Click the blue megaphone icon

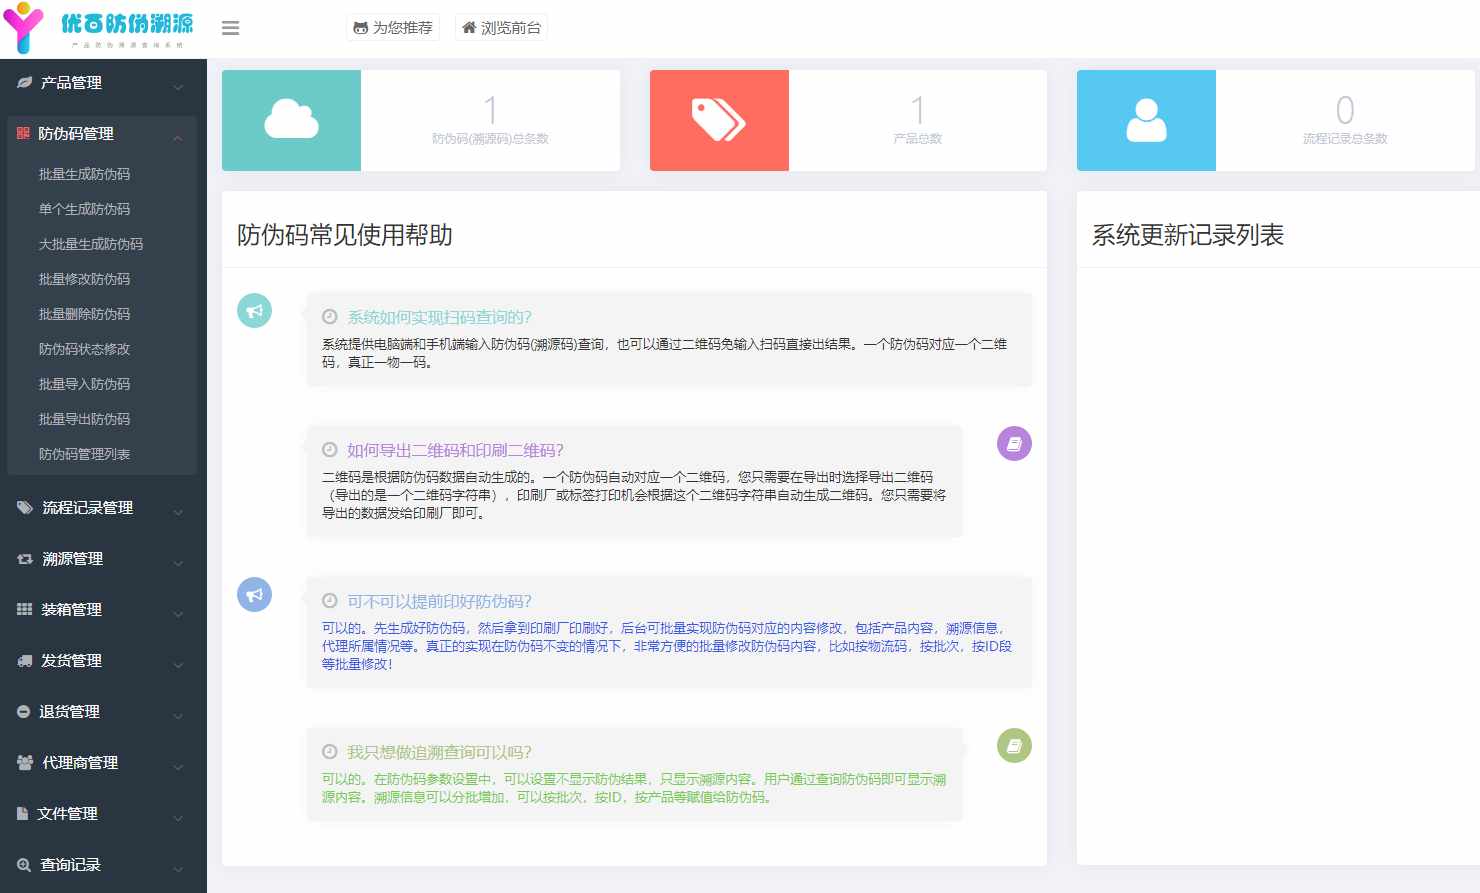pos(254,595)
